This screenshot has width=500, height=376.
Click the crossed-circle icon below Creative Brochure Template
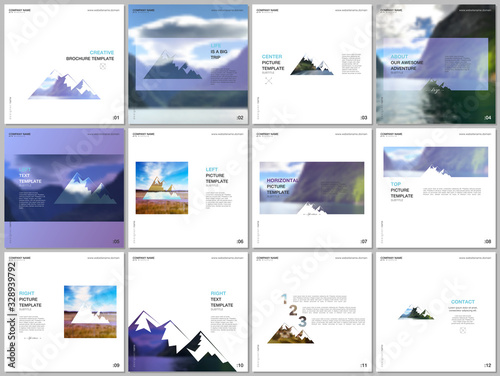point(103,66)
